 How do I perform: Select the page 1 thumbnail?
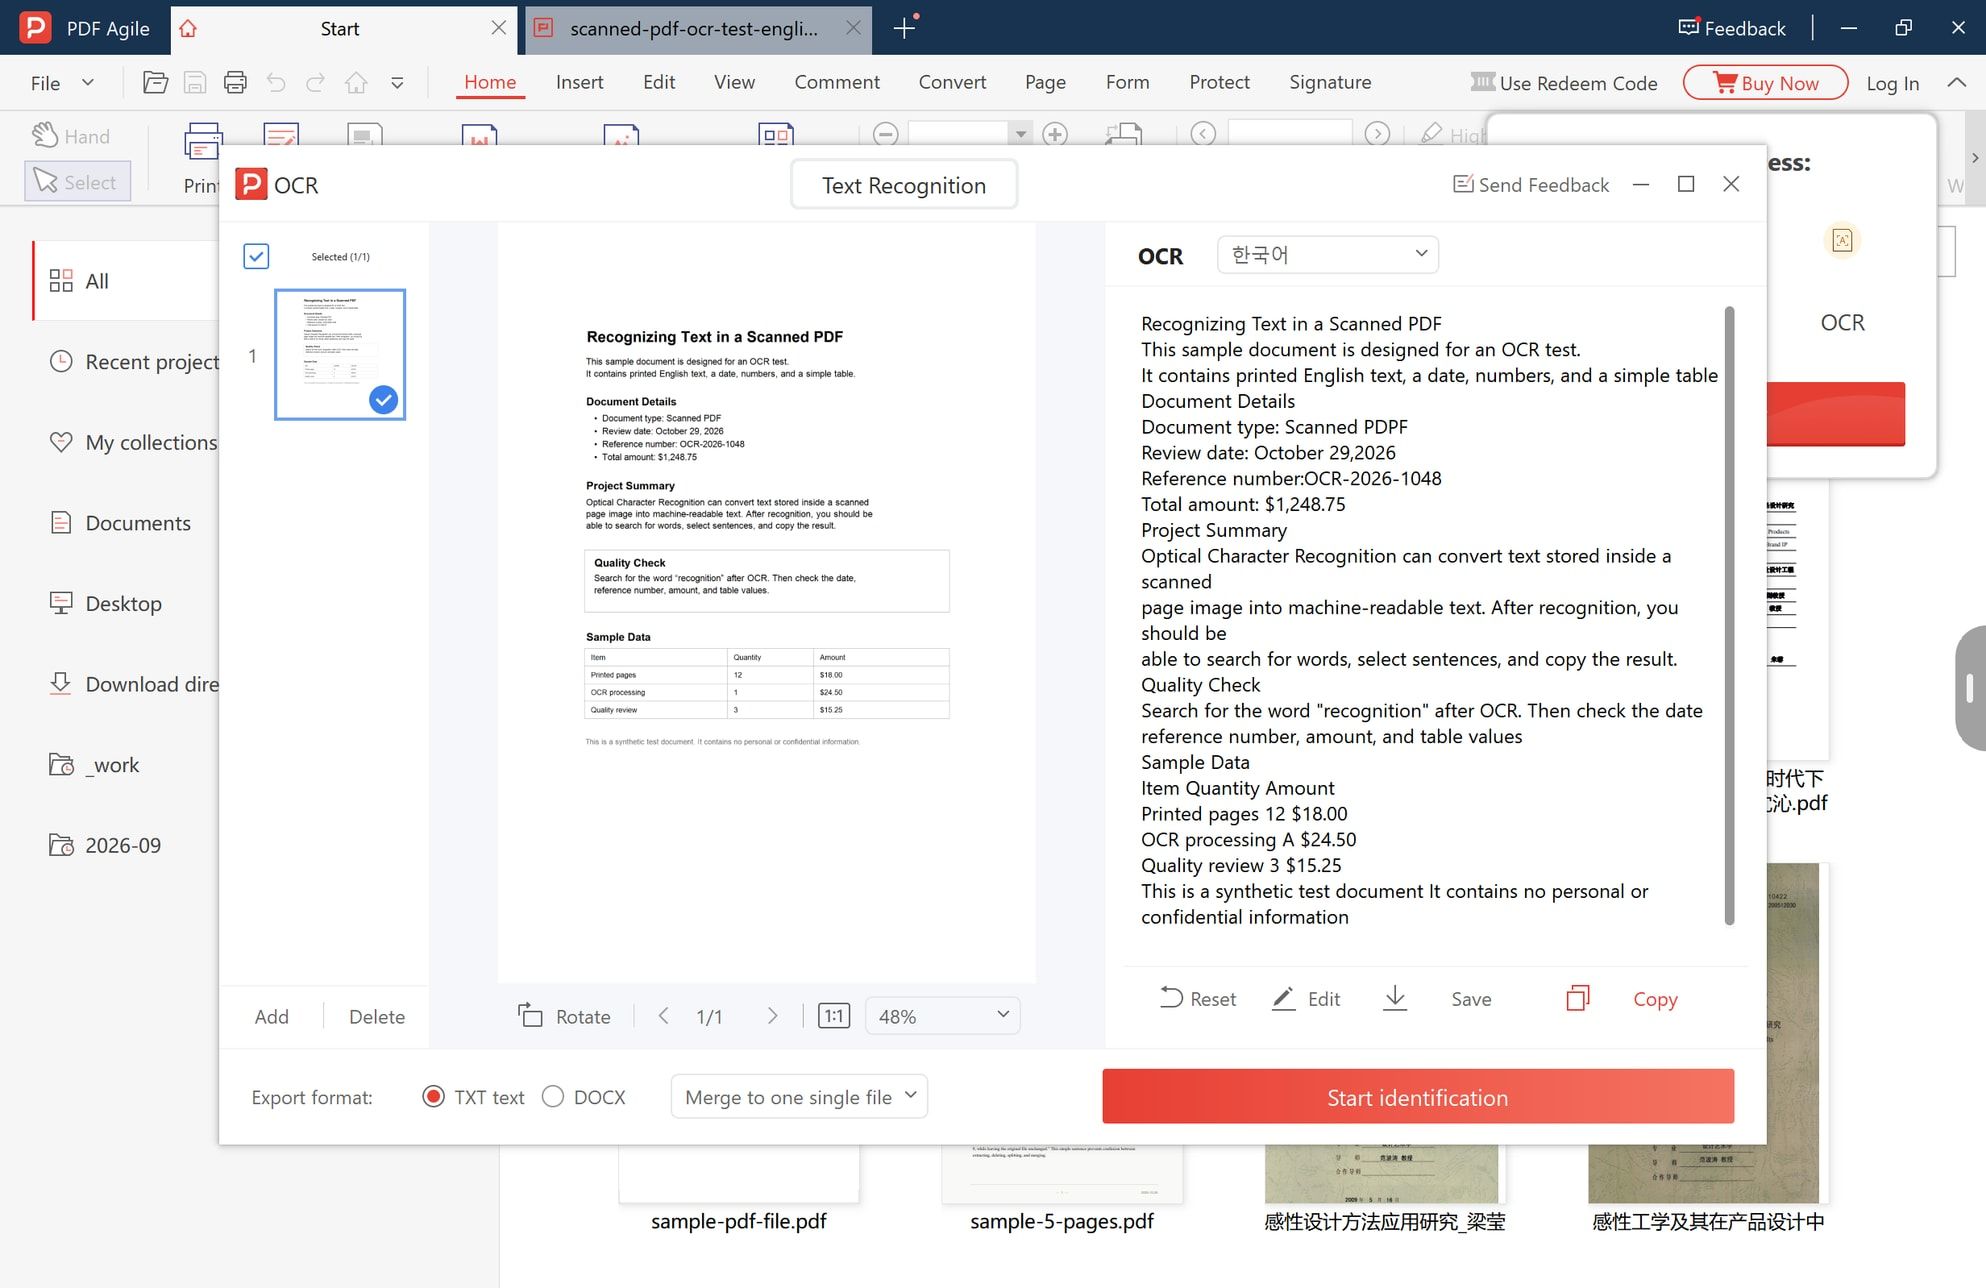pyautogui.click(x=340, y=354)
